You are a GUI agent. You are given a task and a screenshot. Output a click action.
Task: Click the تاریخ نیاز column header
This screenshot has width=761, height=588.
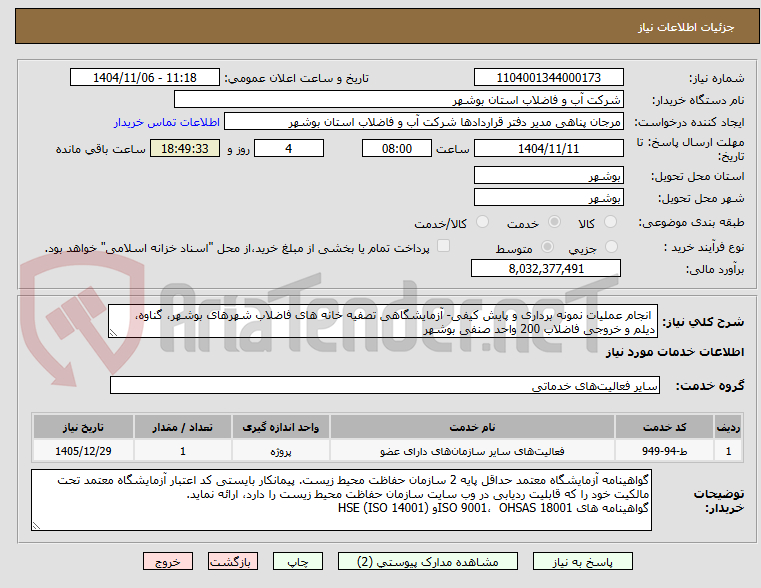click(83, 427)
